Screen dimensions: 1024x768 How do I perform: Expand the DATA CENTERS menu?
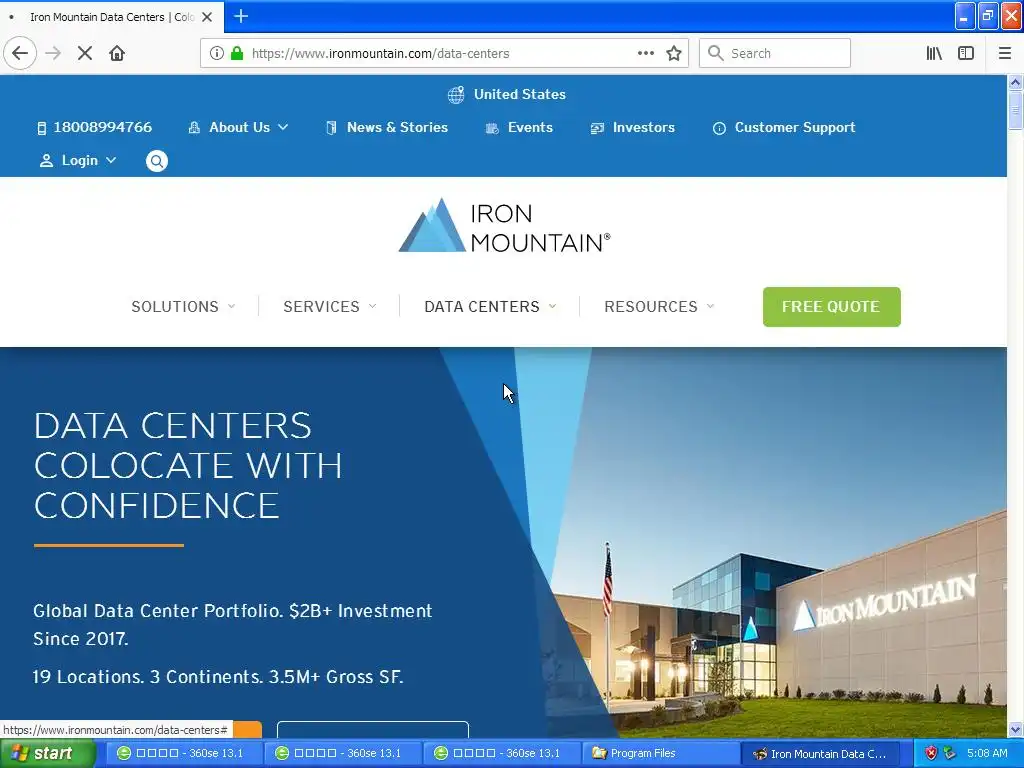490,306
